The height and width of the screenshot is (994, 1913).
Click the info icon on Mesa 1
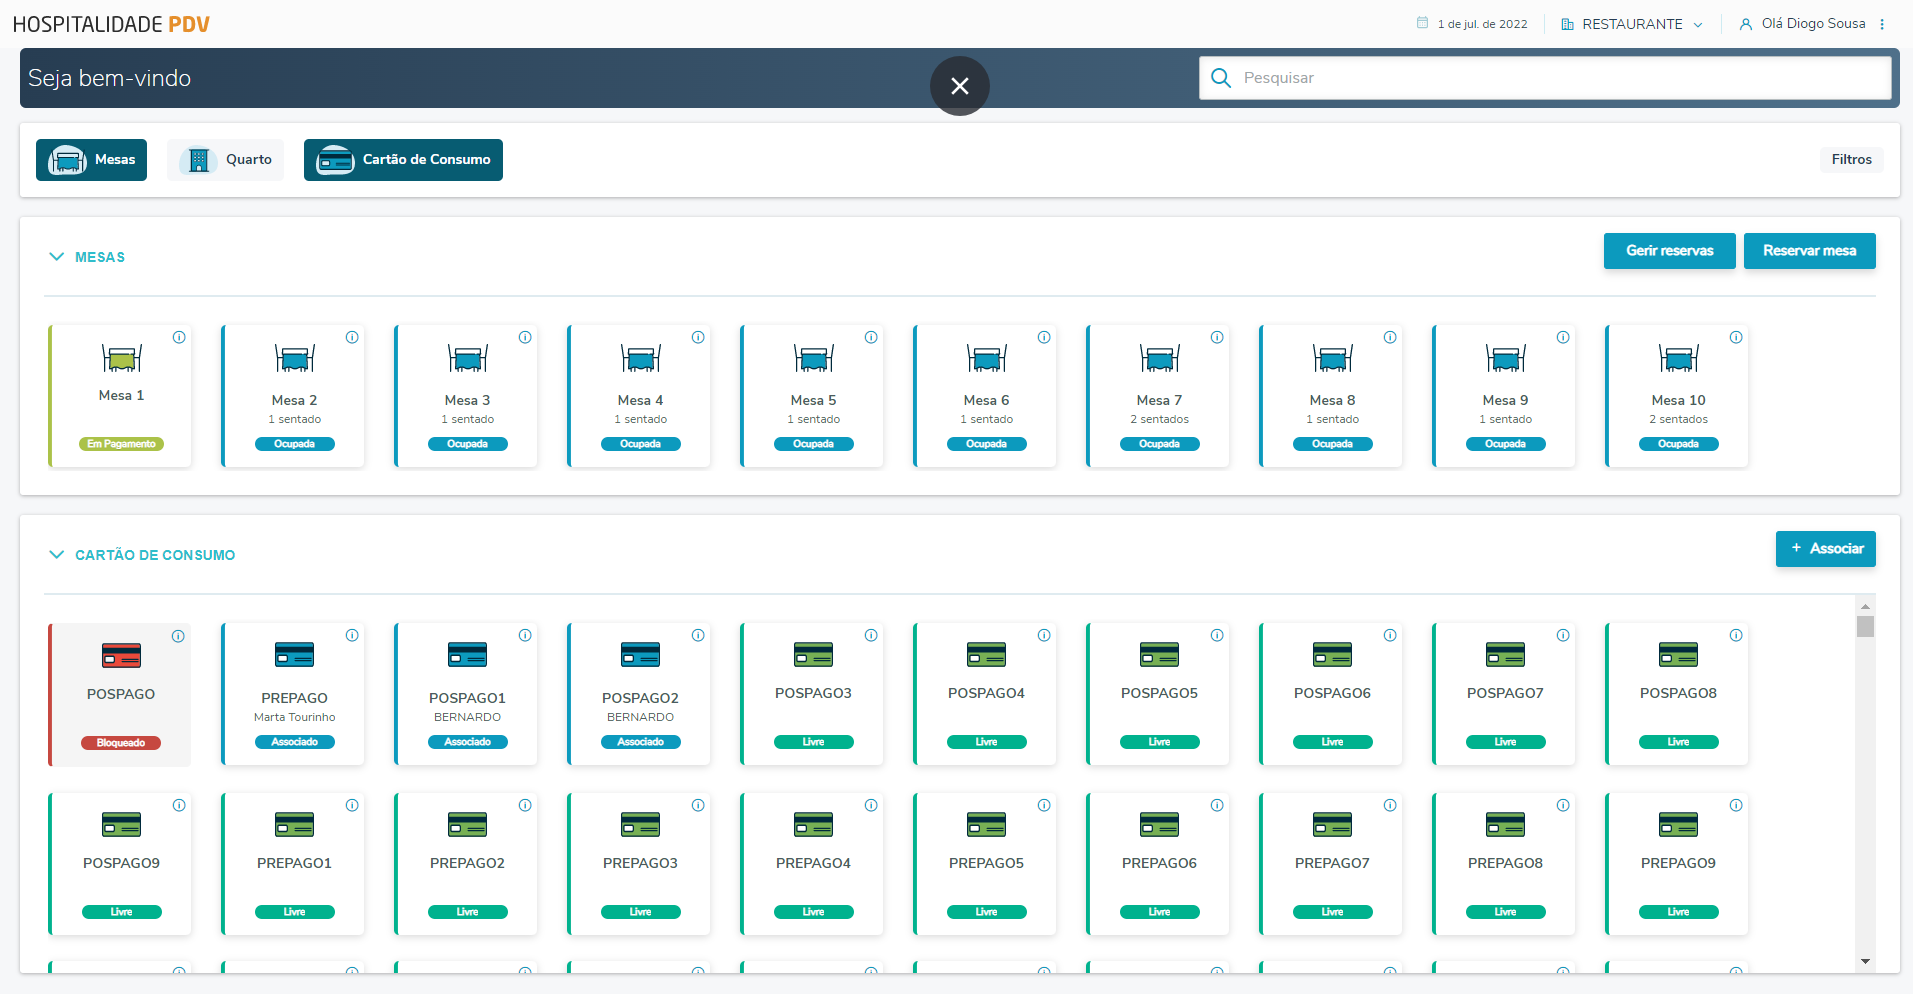(179, 337)
